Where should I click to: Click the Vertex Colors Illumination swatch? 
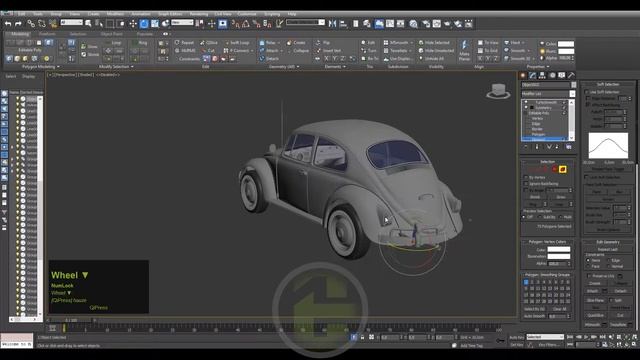click(x=559, y=256)
